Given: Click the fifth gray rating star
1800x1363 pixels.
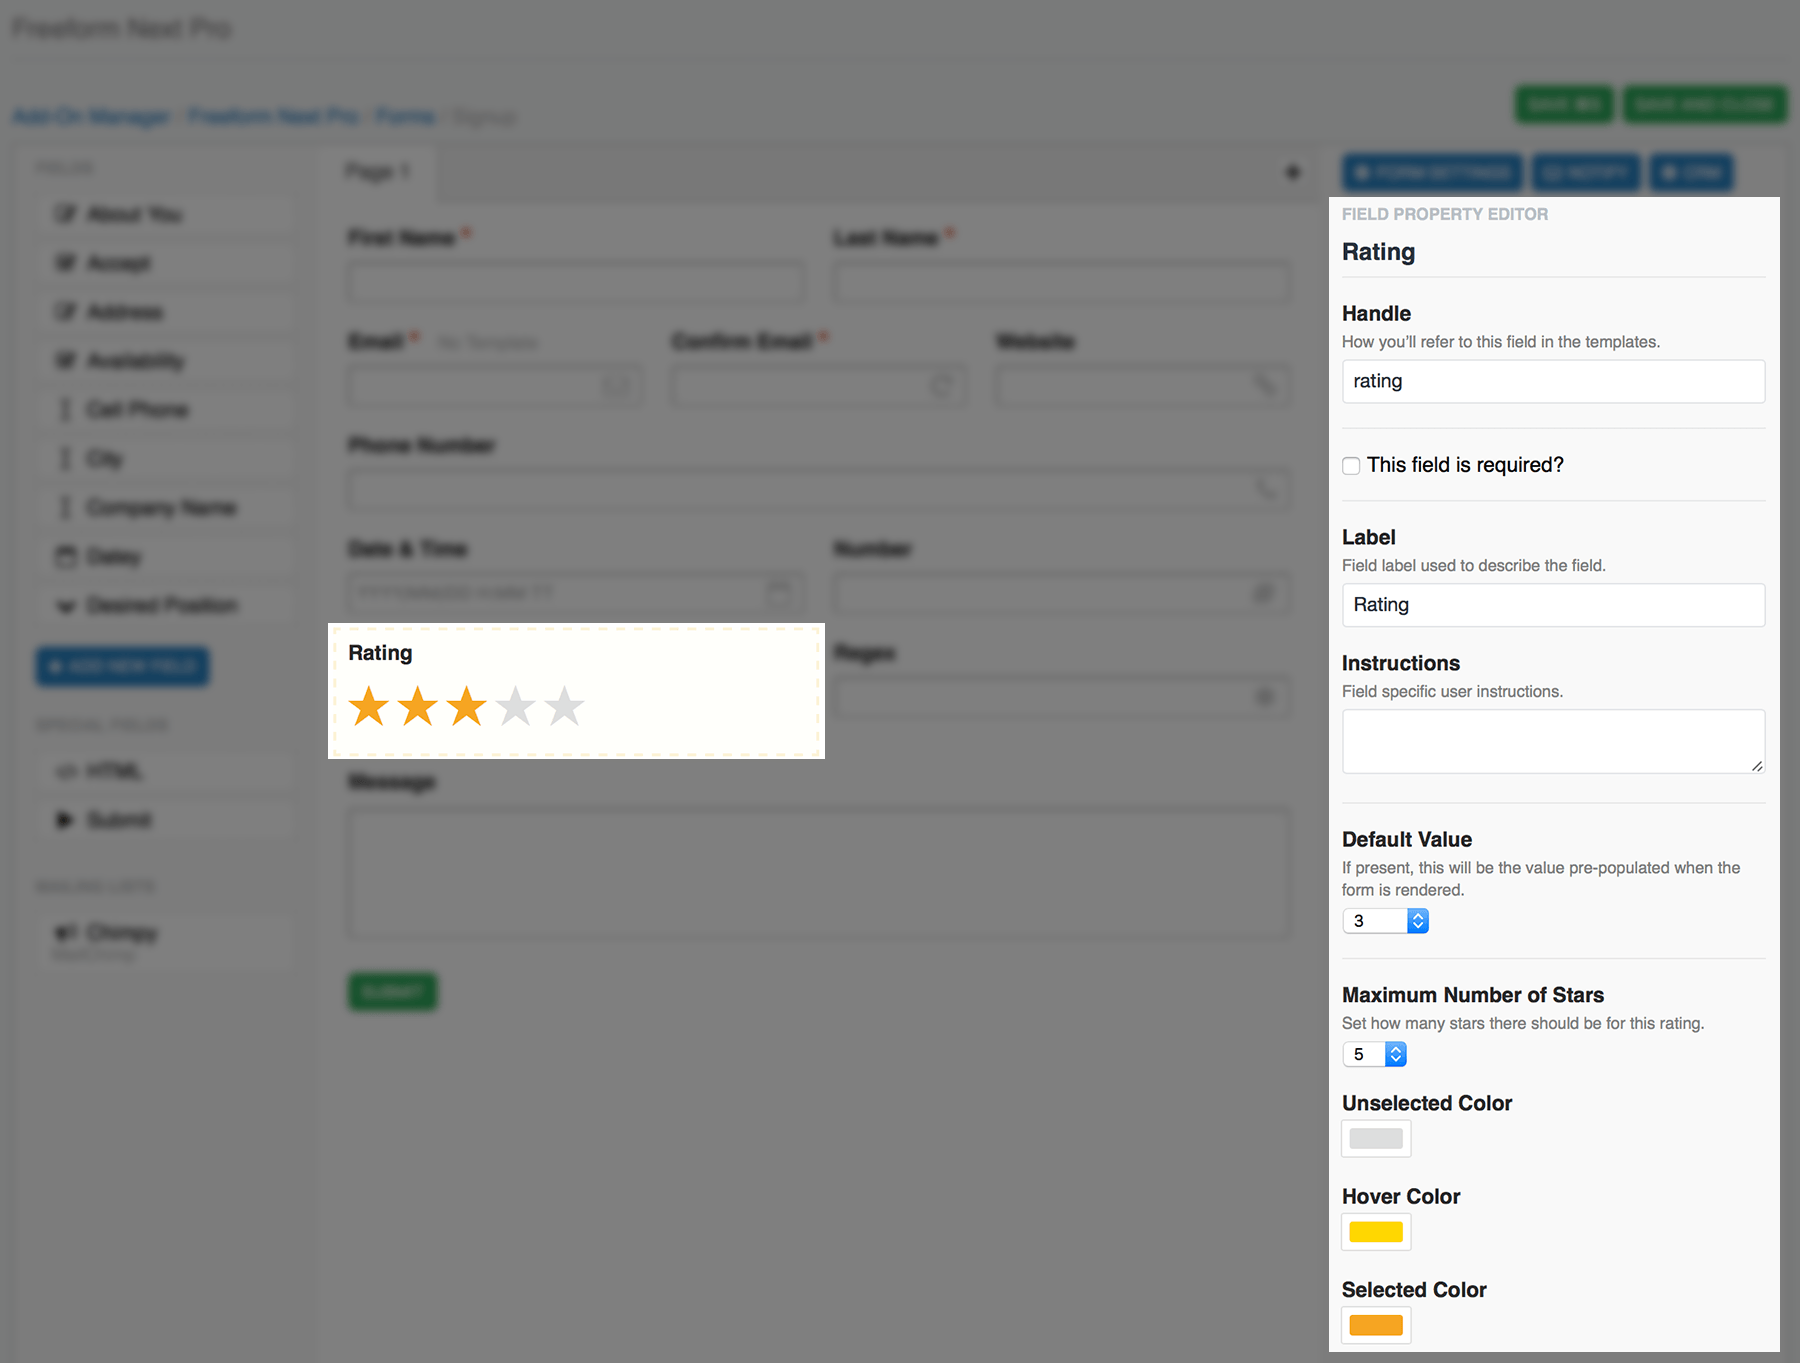Looking at the screenshot, I should click(565, 706).
